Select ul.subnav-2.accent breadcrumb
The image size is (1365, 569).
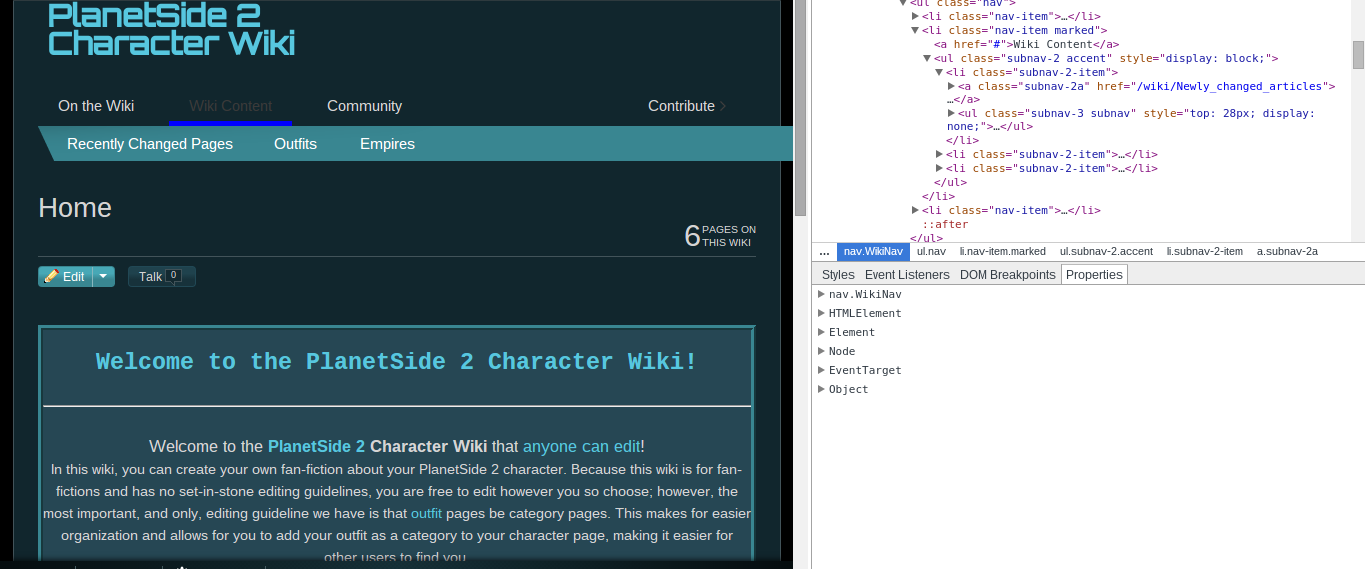(1106, 252)
